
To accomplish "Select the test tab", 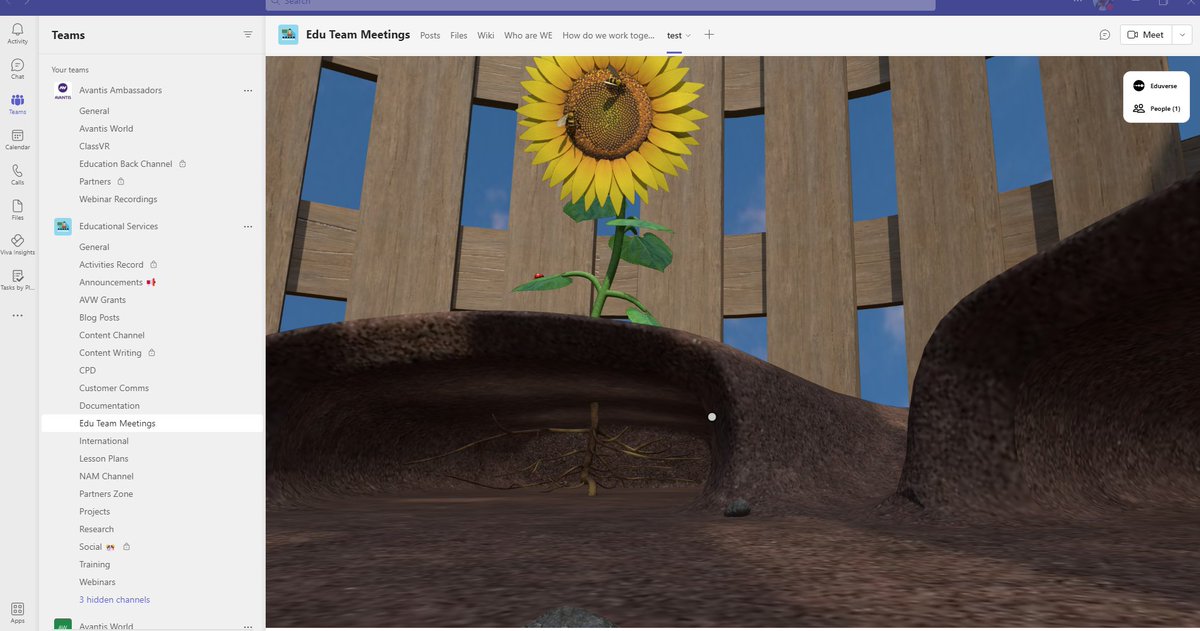I will (674, 35).
